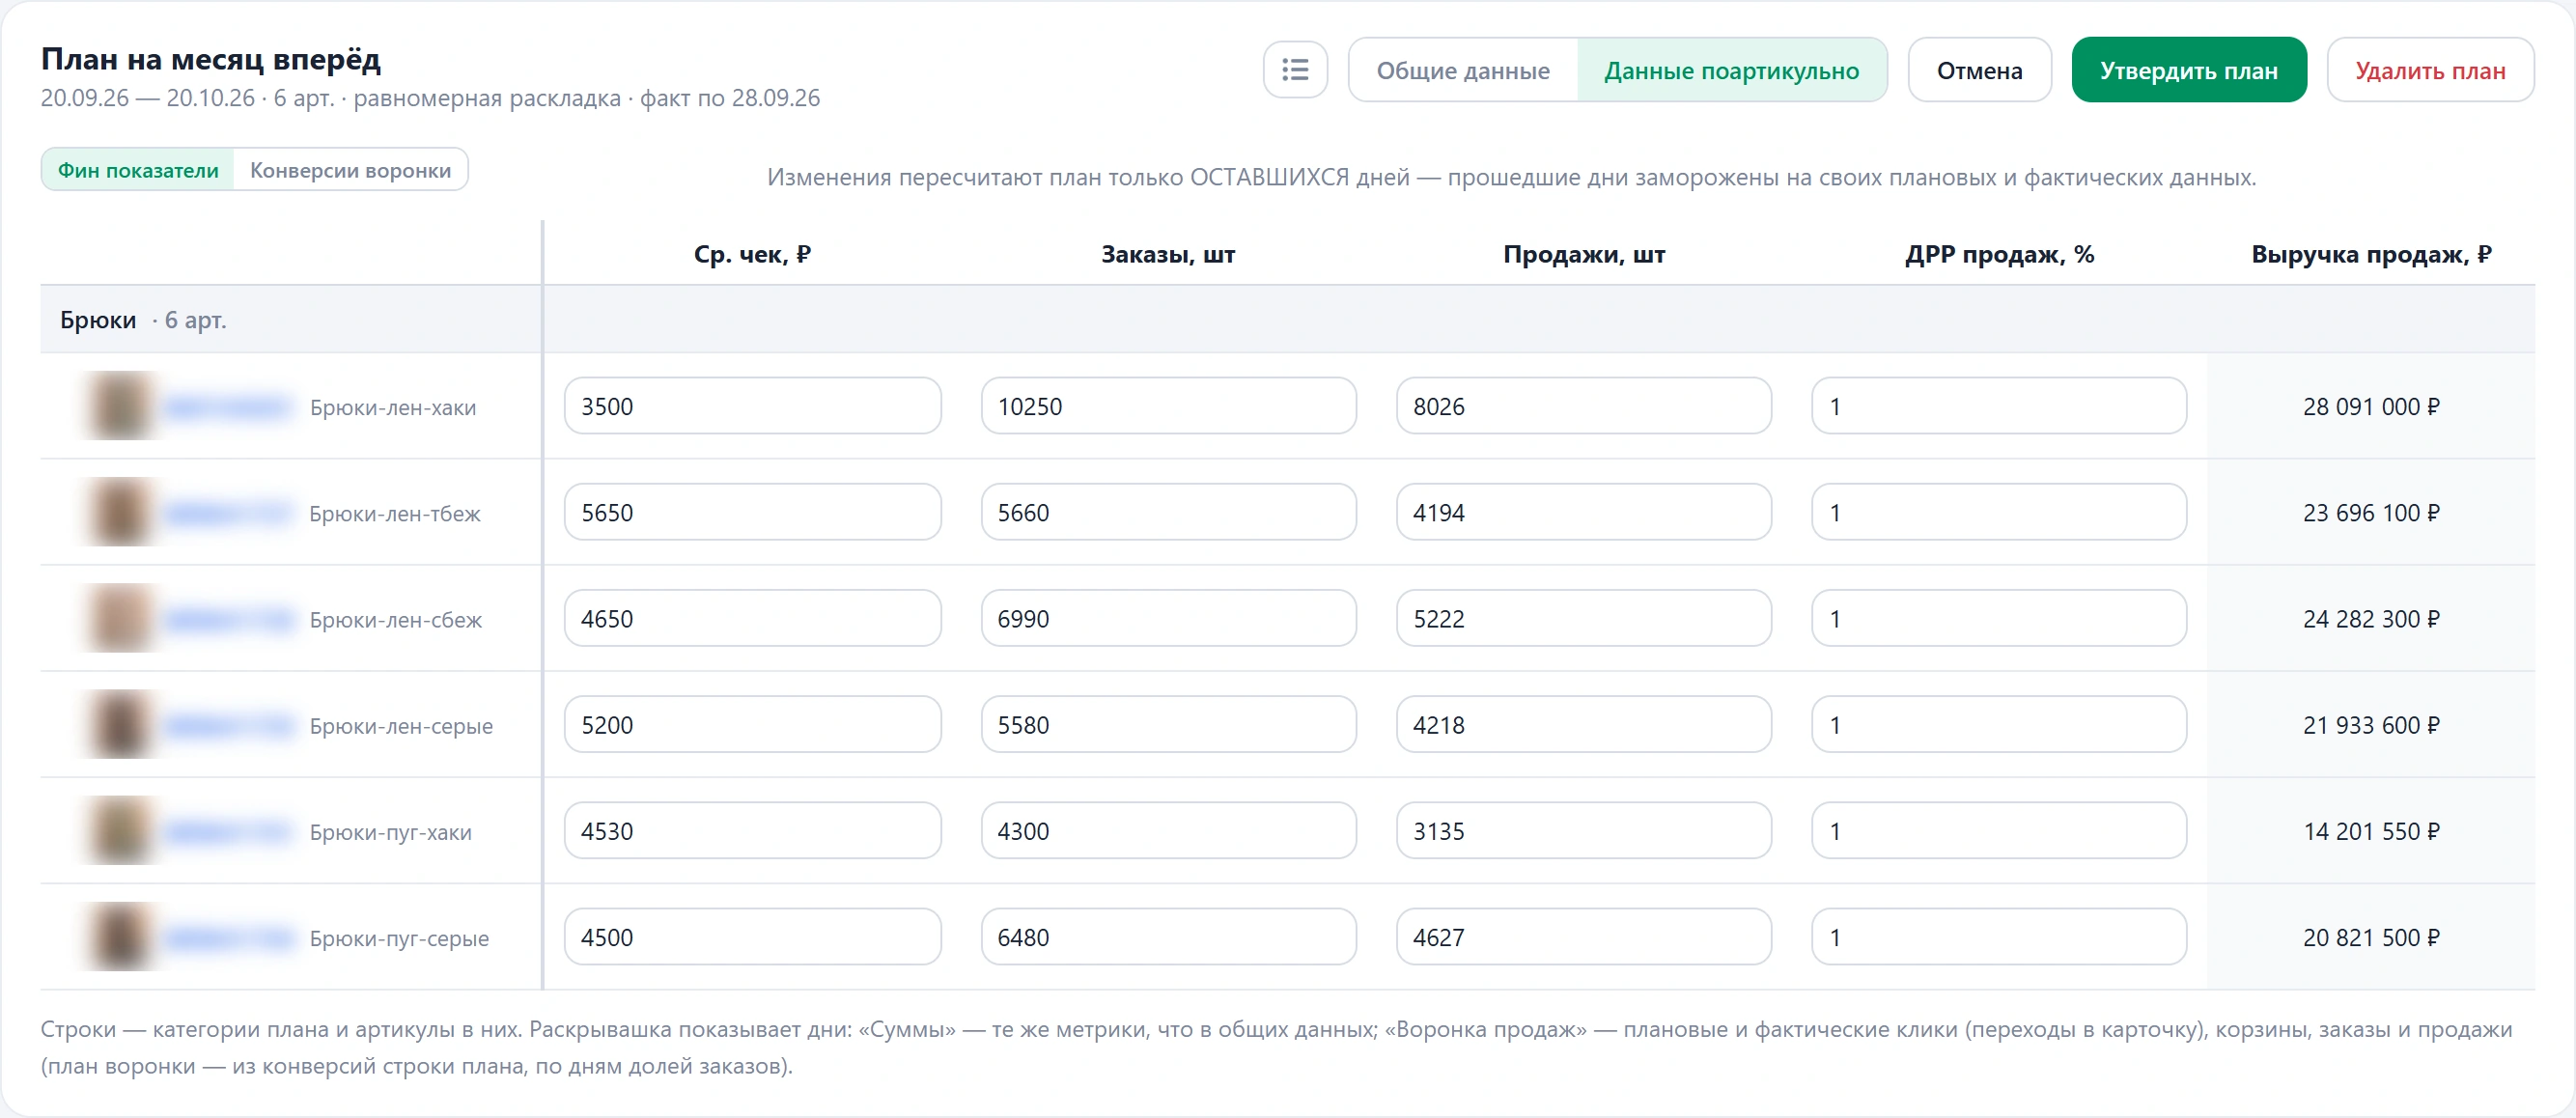This screenshot has height=1118, width=2576.
Task: Edit Ср. чек field for Брюки-лен-хаки
Action: click(752, 406)
